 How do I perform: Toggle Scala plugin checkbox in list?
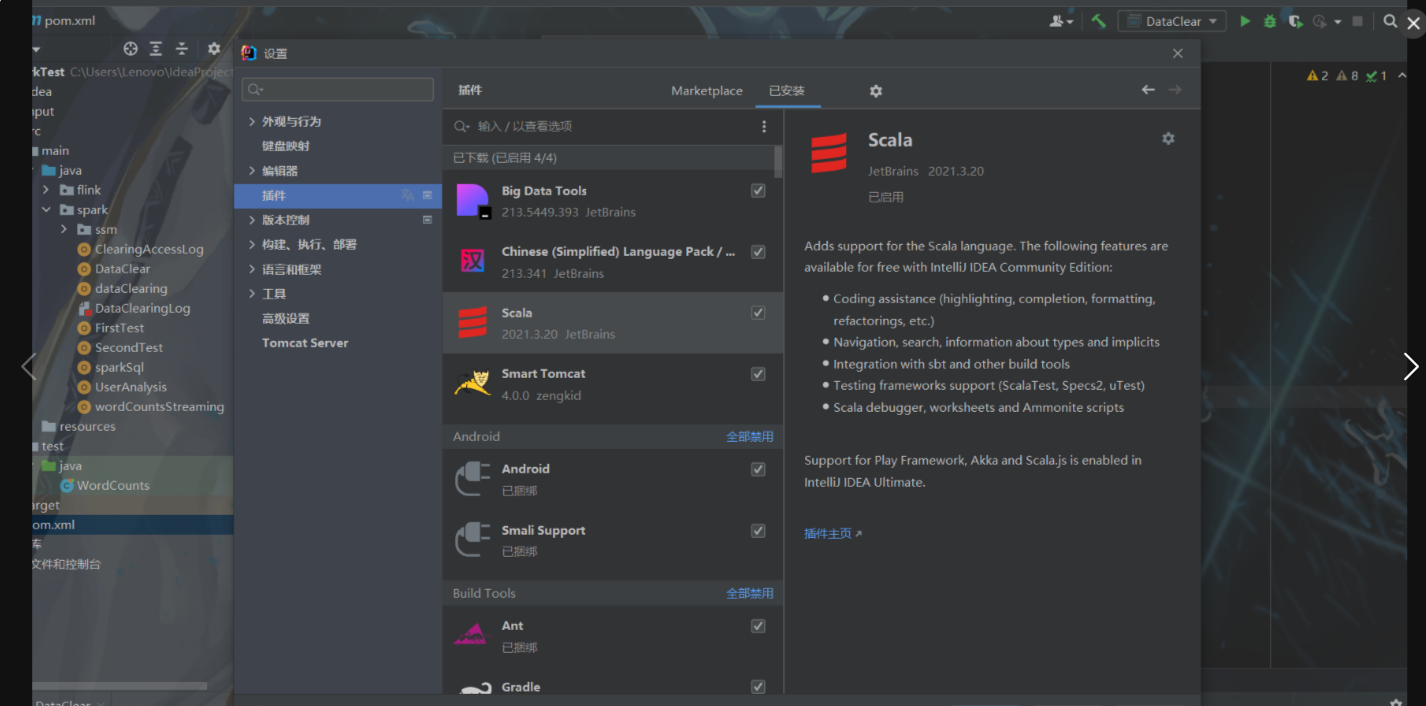tap(758, 313)
